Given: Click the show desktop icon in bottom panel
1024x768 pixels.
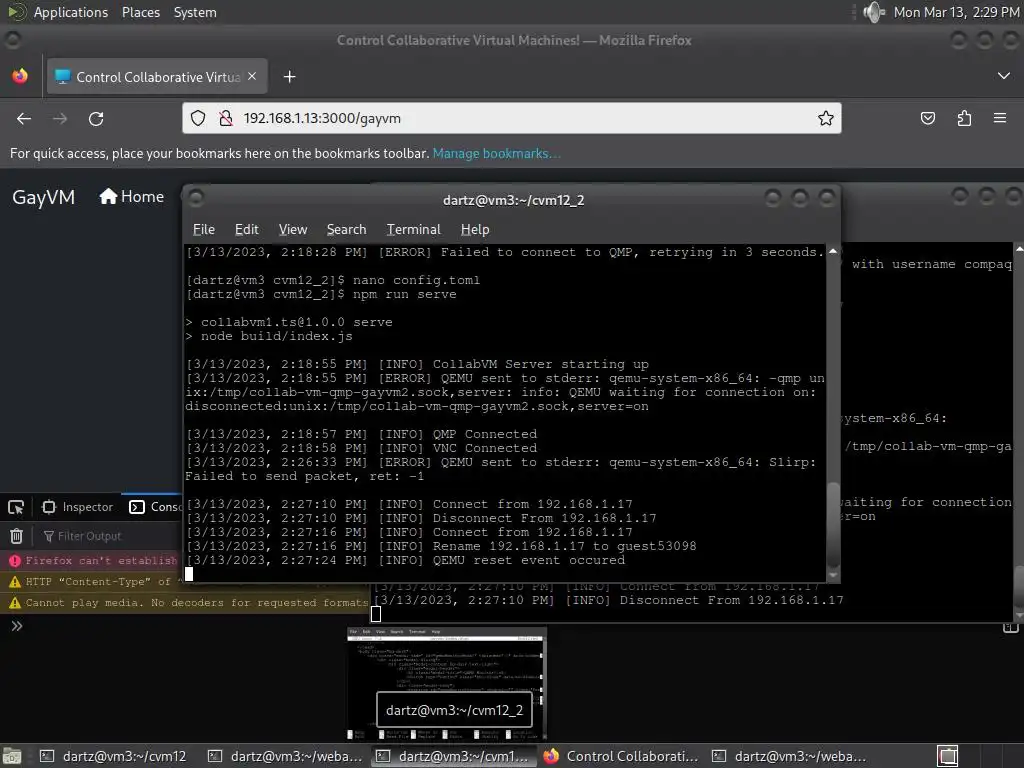Looking at the screenshot, I should point(12,756).
